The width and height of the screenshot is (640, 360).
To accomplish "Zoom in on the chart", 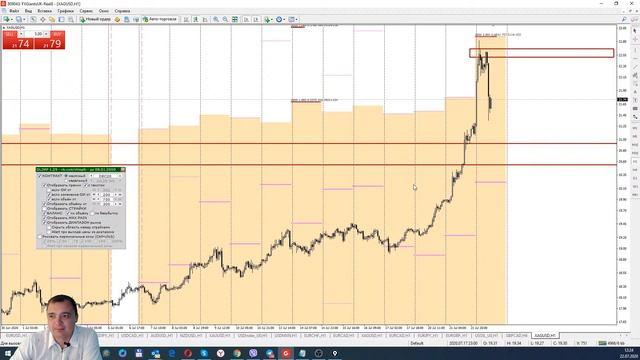I will point(216,19).
